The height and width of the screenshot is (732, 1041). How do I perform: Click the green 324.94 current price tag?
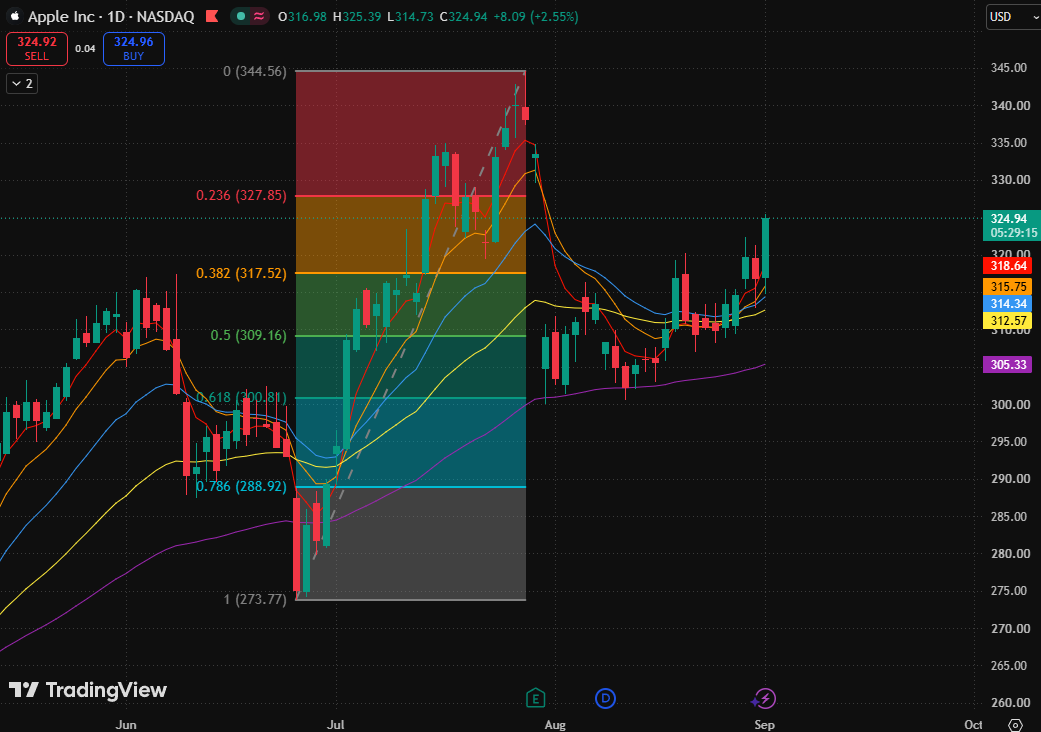tap(1009, 218)
